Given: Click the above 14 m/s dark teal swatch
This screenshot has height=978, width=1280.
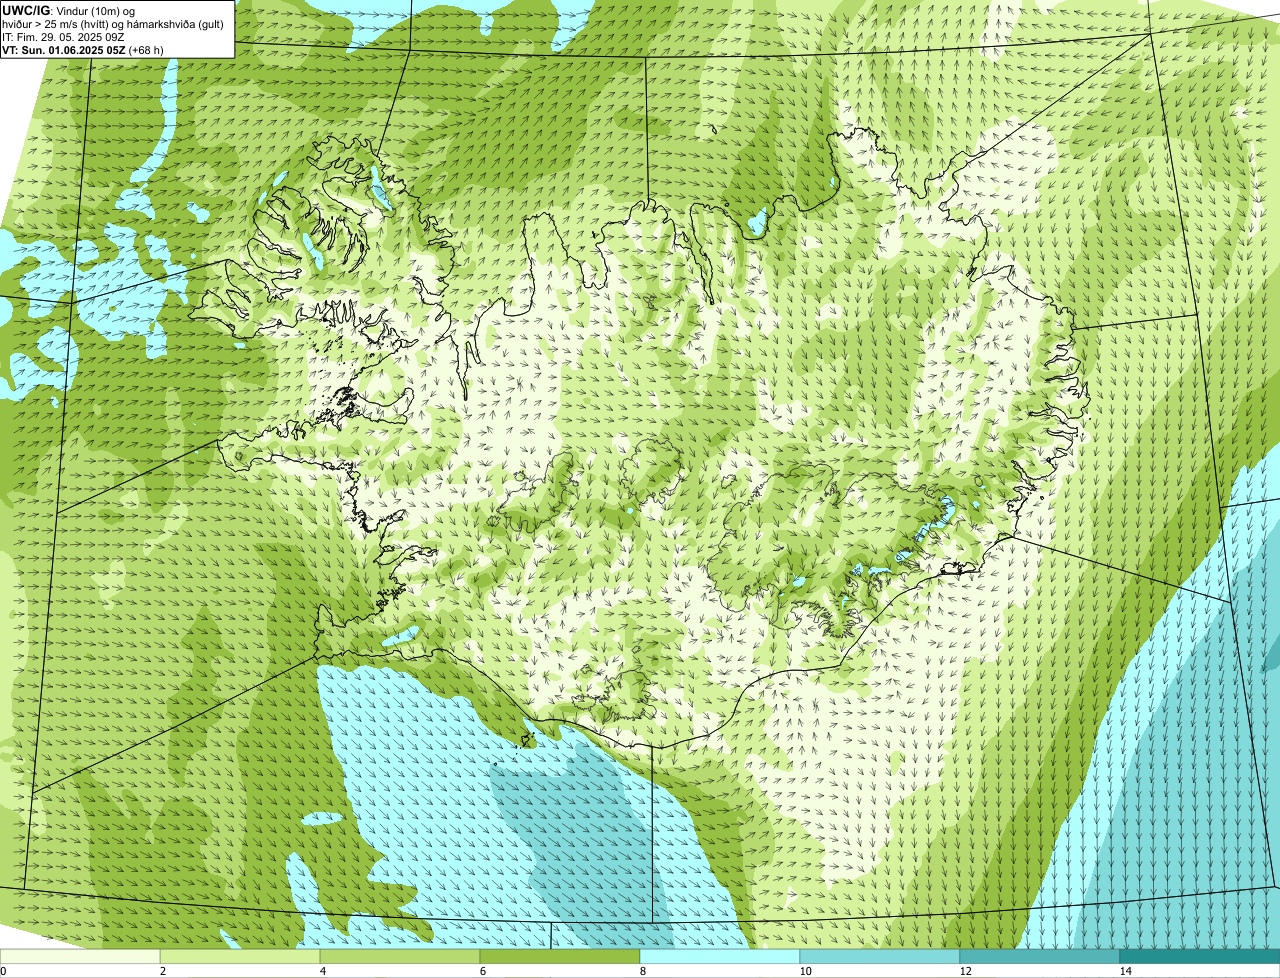Looking at the screenshot, I should [1200, 957].
